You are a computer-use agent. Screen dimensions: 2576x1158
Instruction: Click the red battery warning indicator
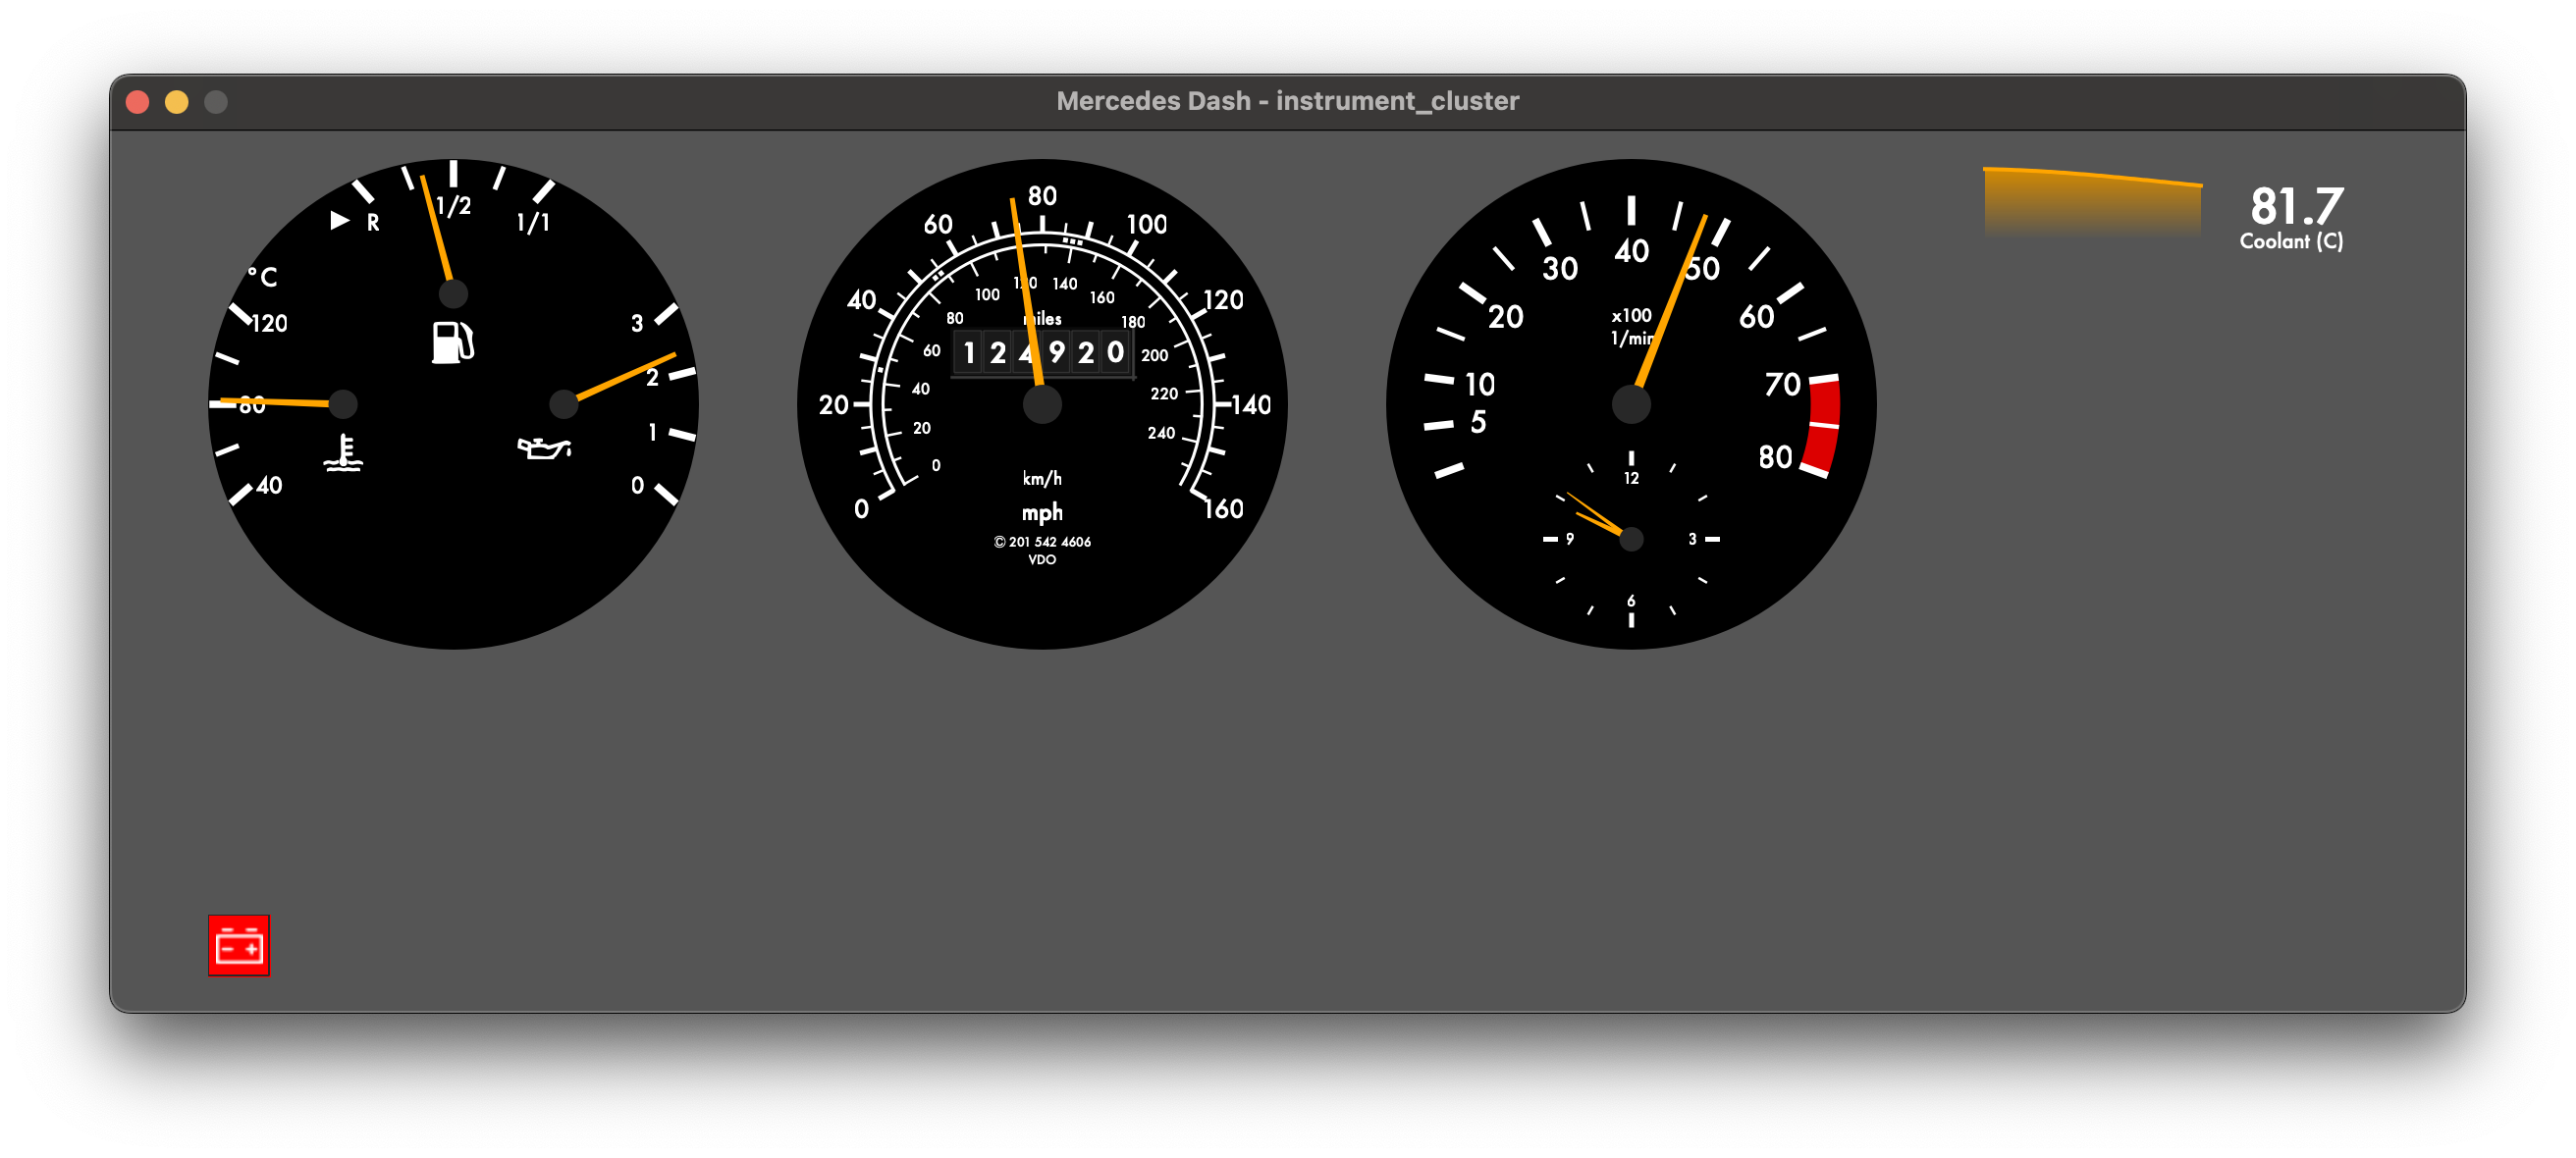click(x=239, y=945)
